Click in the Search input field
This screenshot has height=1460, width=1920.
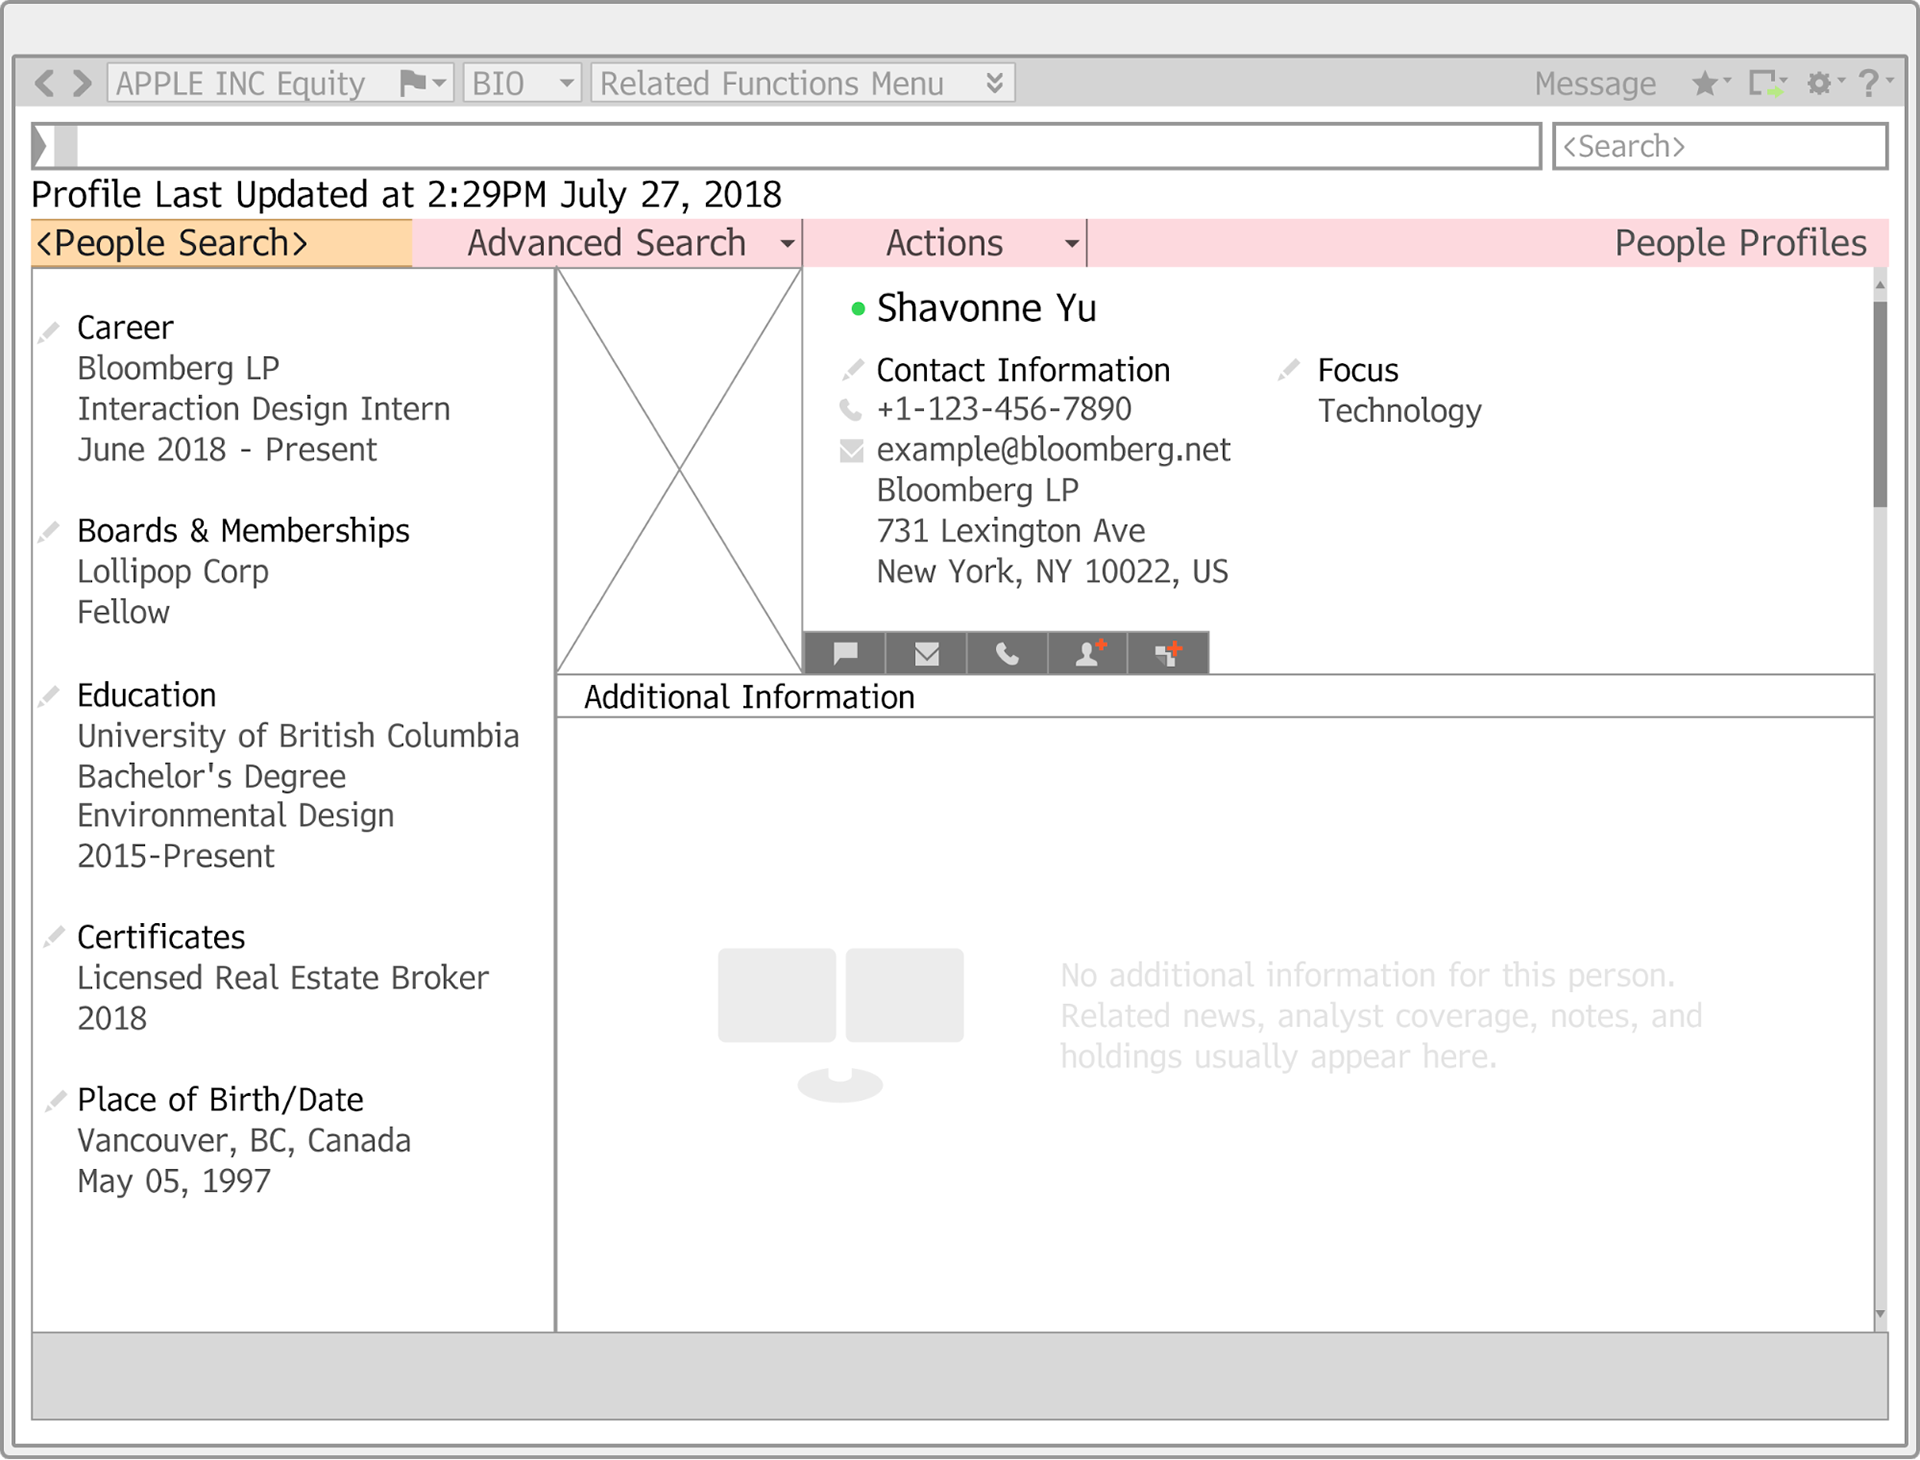[1720, 146]
